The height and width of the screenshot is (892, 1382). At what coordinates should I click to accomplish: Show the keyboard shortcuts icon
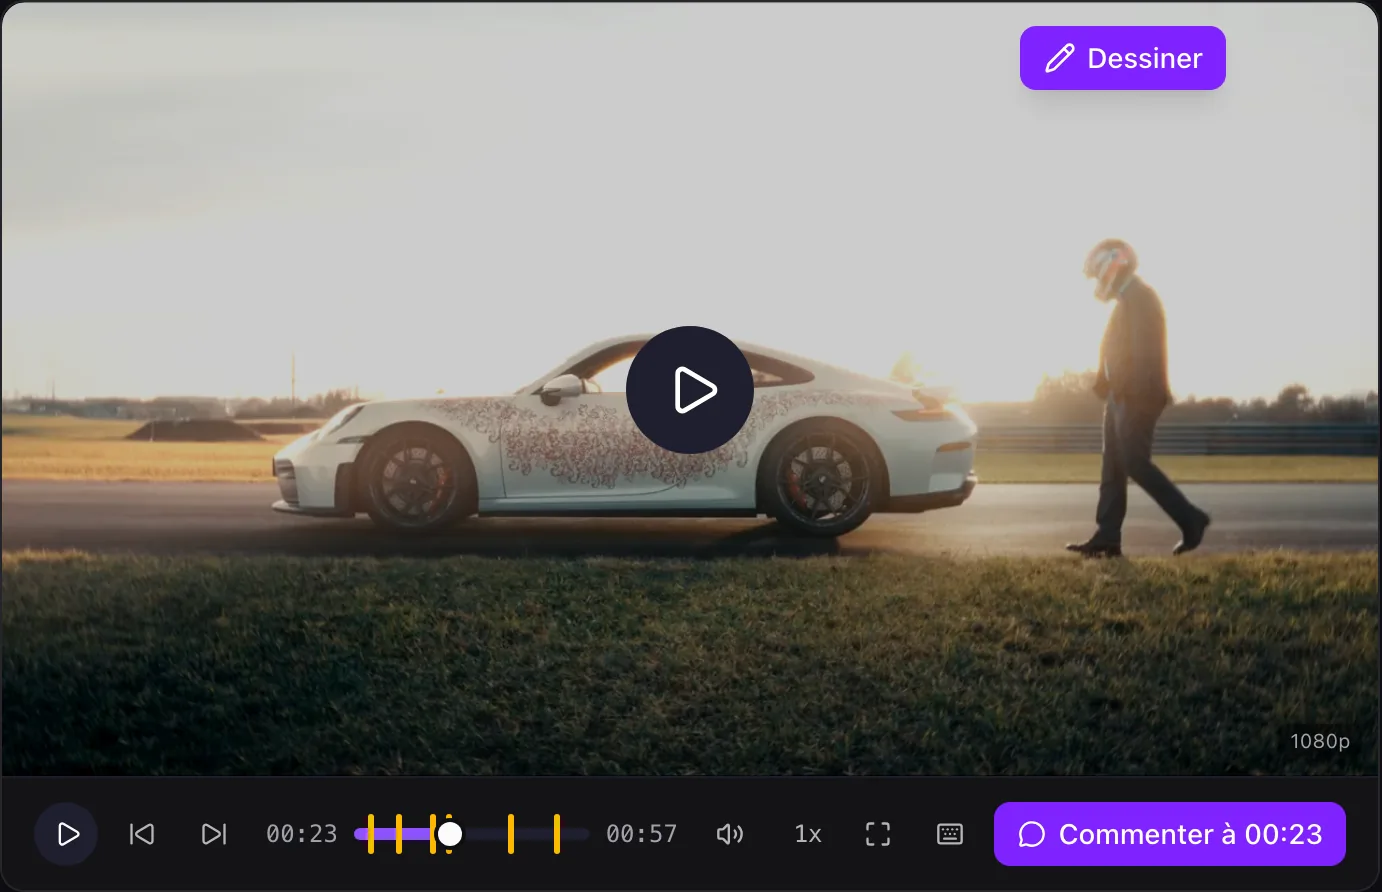(950, 834)
